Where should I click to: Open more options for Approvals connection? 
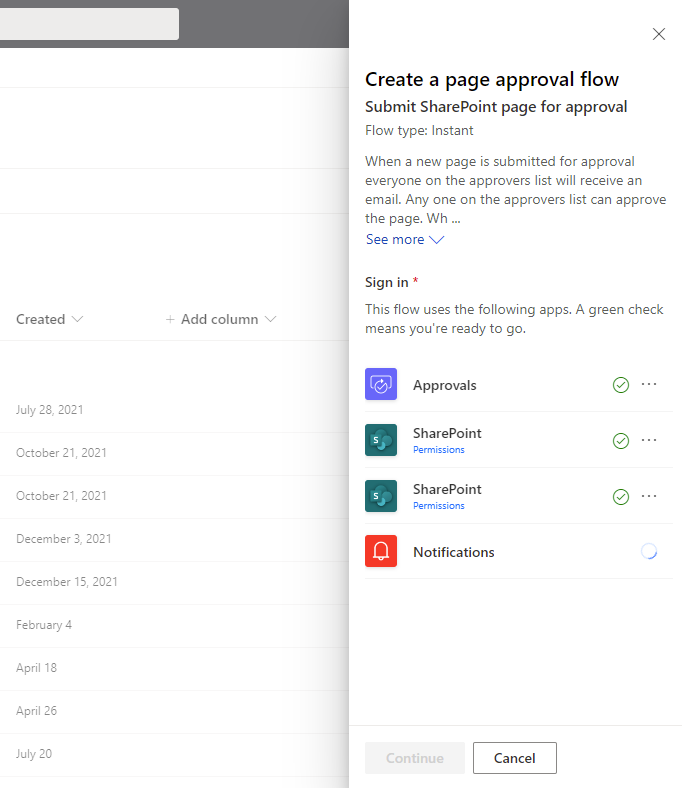click(x=649, y=384)
